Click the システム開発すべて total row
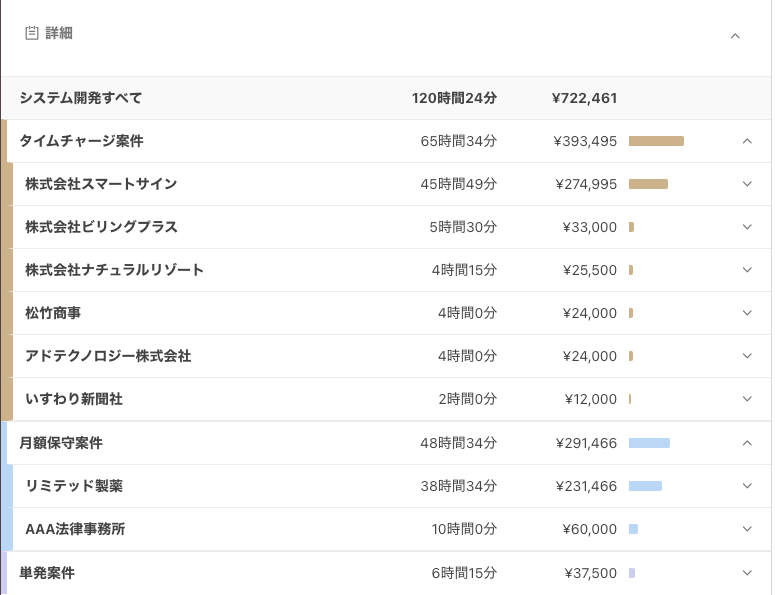 81,98
